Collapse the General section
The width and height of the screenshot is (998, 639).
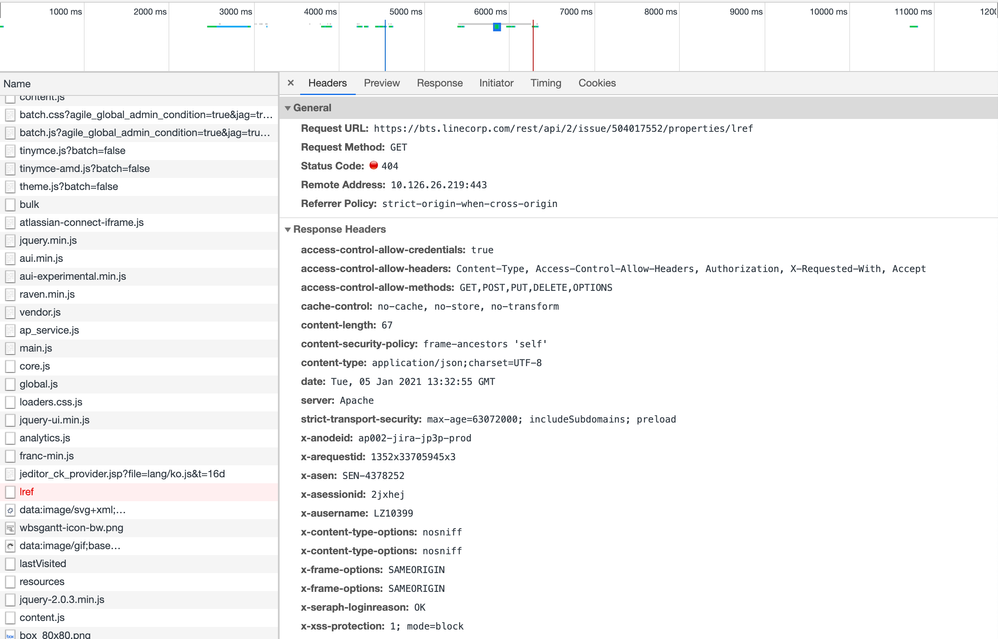coord(288,108)
